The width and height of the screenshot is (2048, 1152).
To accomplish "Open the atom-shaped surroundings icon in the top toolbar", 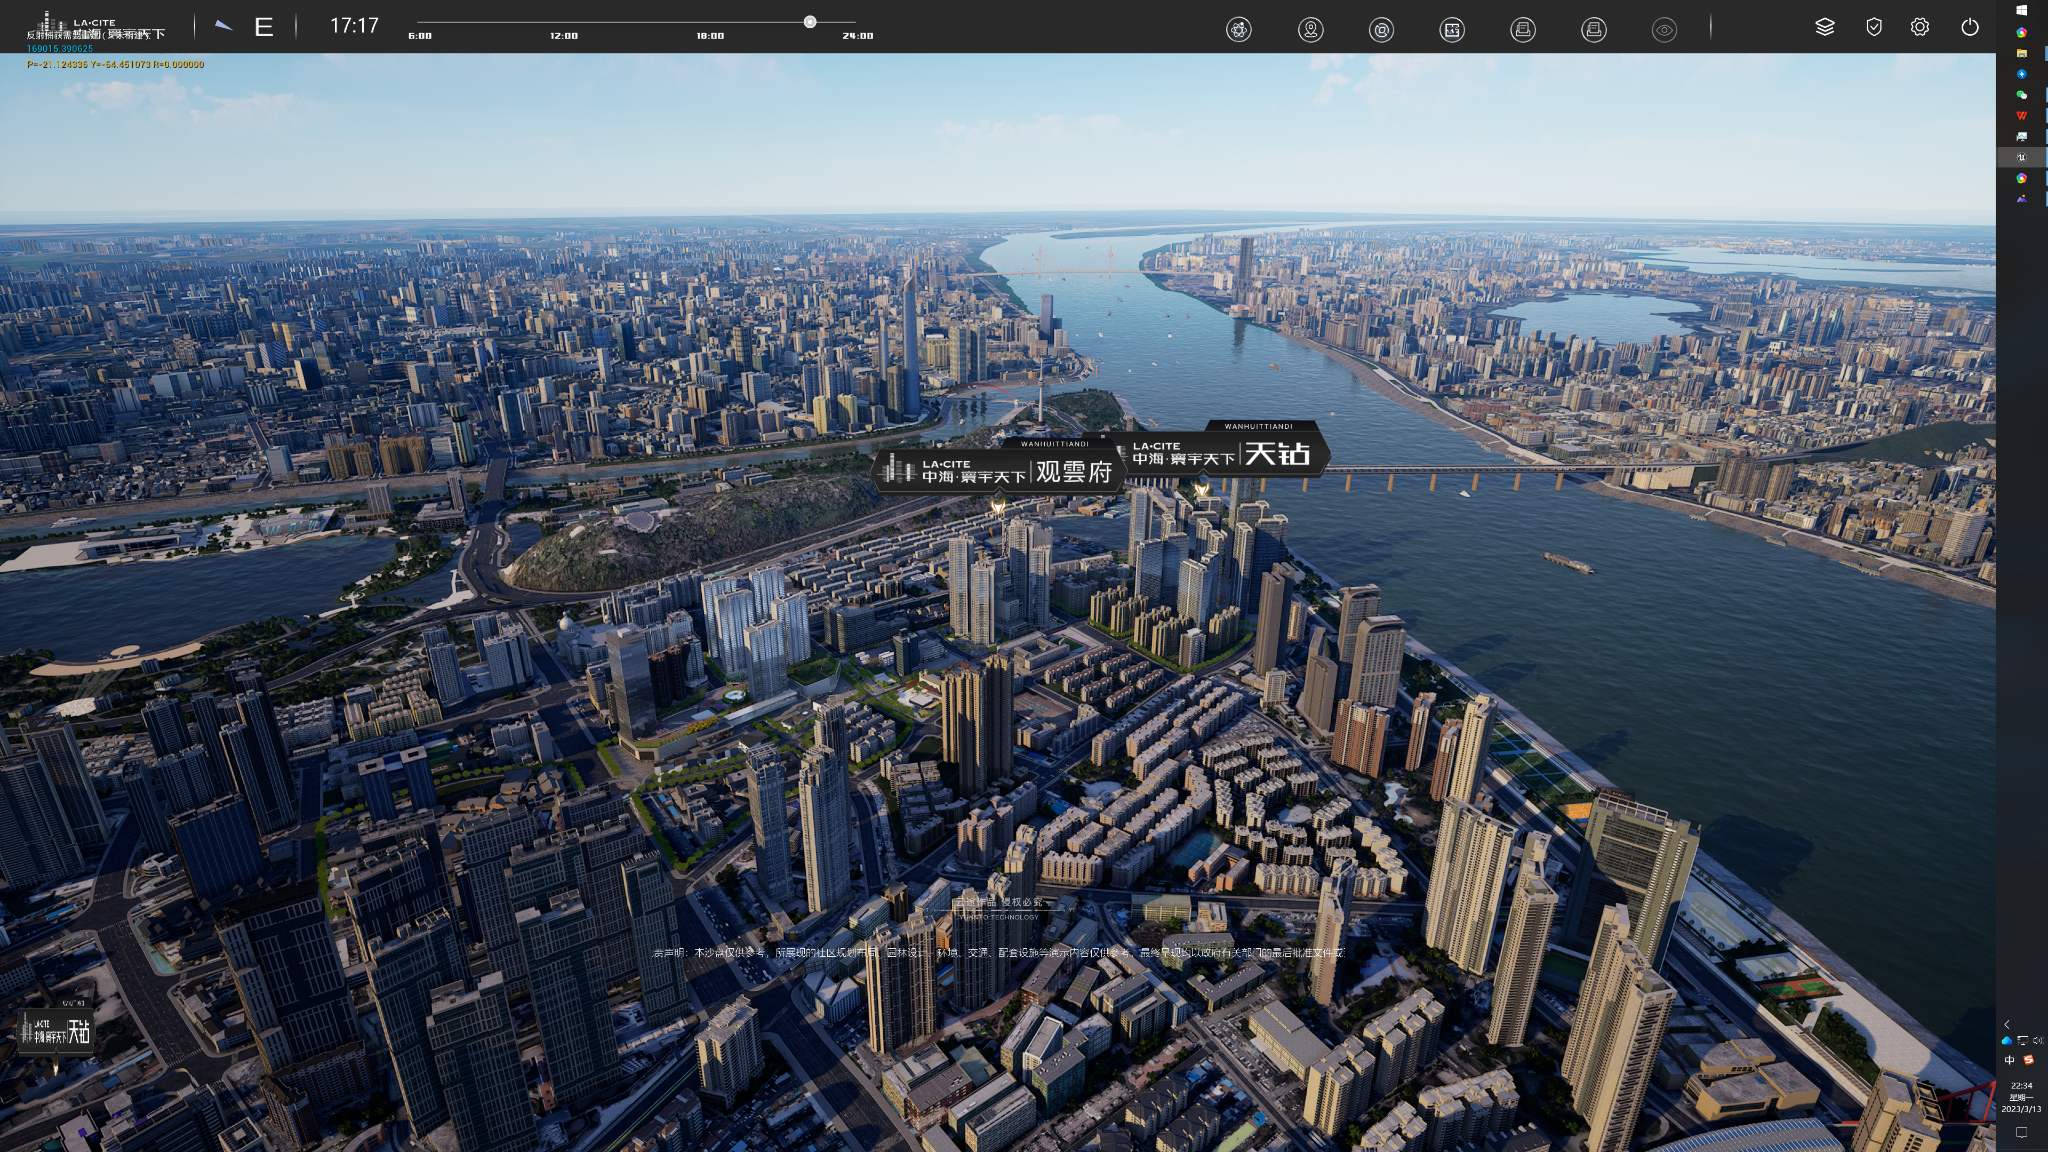I will 1239,30.
